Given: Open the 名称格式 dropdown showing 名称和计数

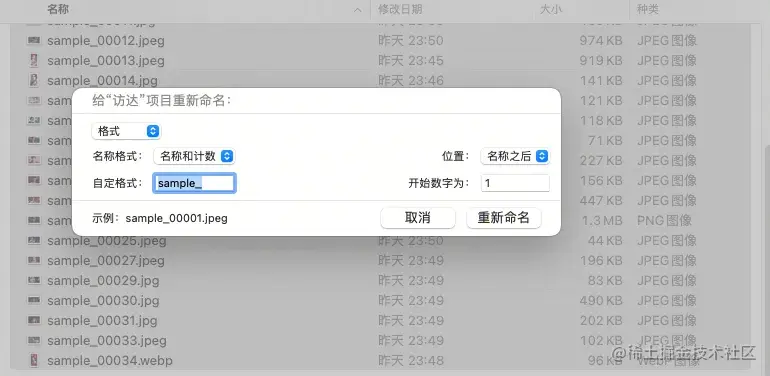Looking at the screenshot, I should point(194,156).
